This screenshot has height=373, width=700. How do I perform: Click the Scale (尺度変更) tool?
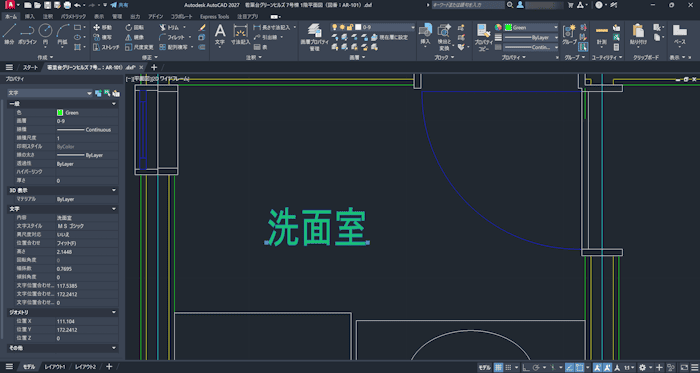[138, 47]
